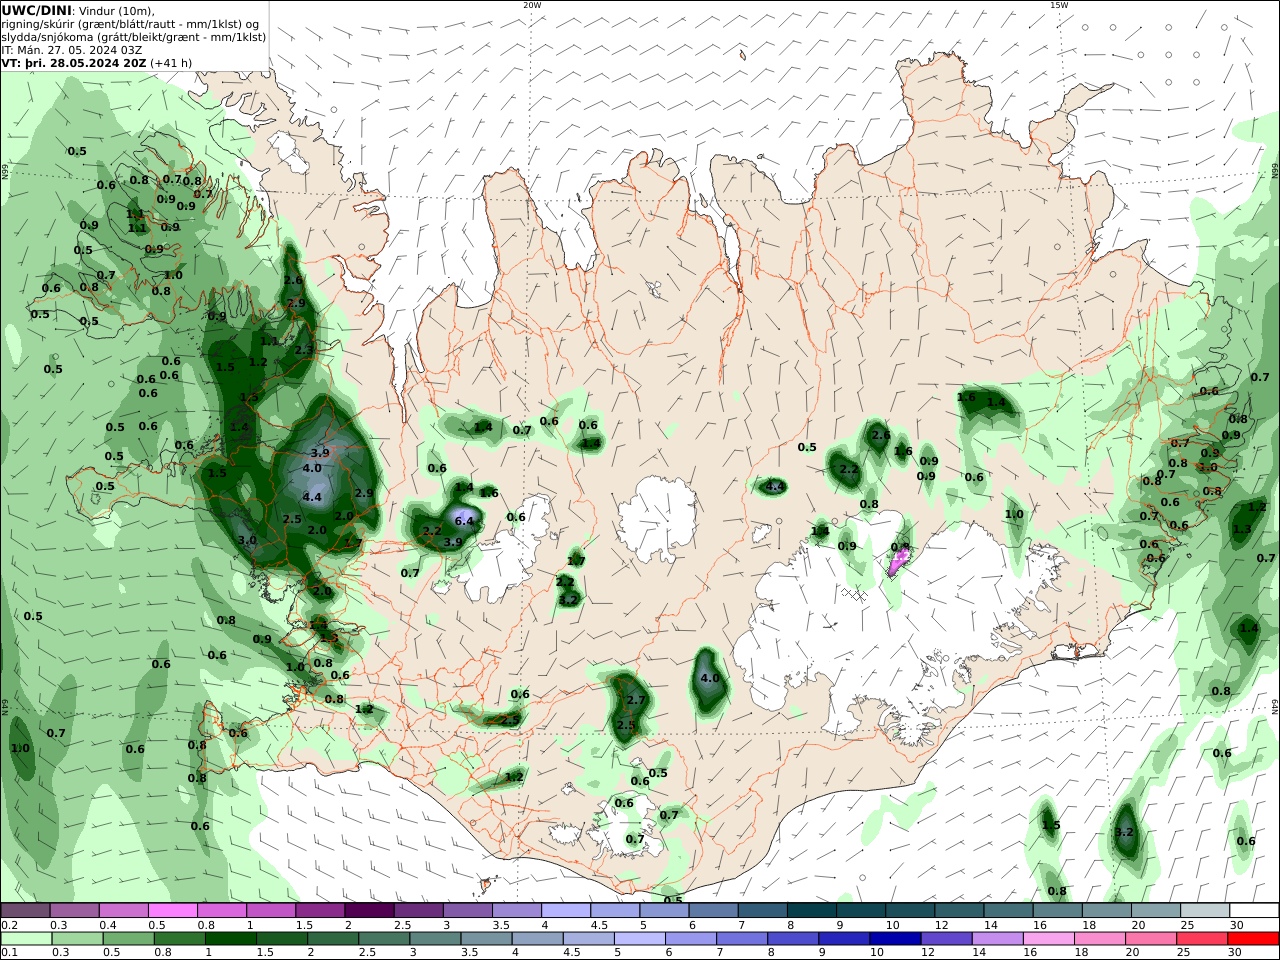1280x960 pixels.
Task: Click bottom legend swatch between 7 and 8
Action: pos(742,938)
